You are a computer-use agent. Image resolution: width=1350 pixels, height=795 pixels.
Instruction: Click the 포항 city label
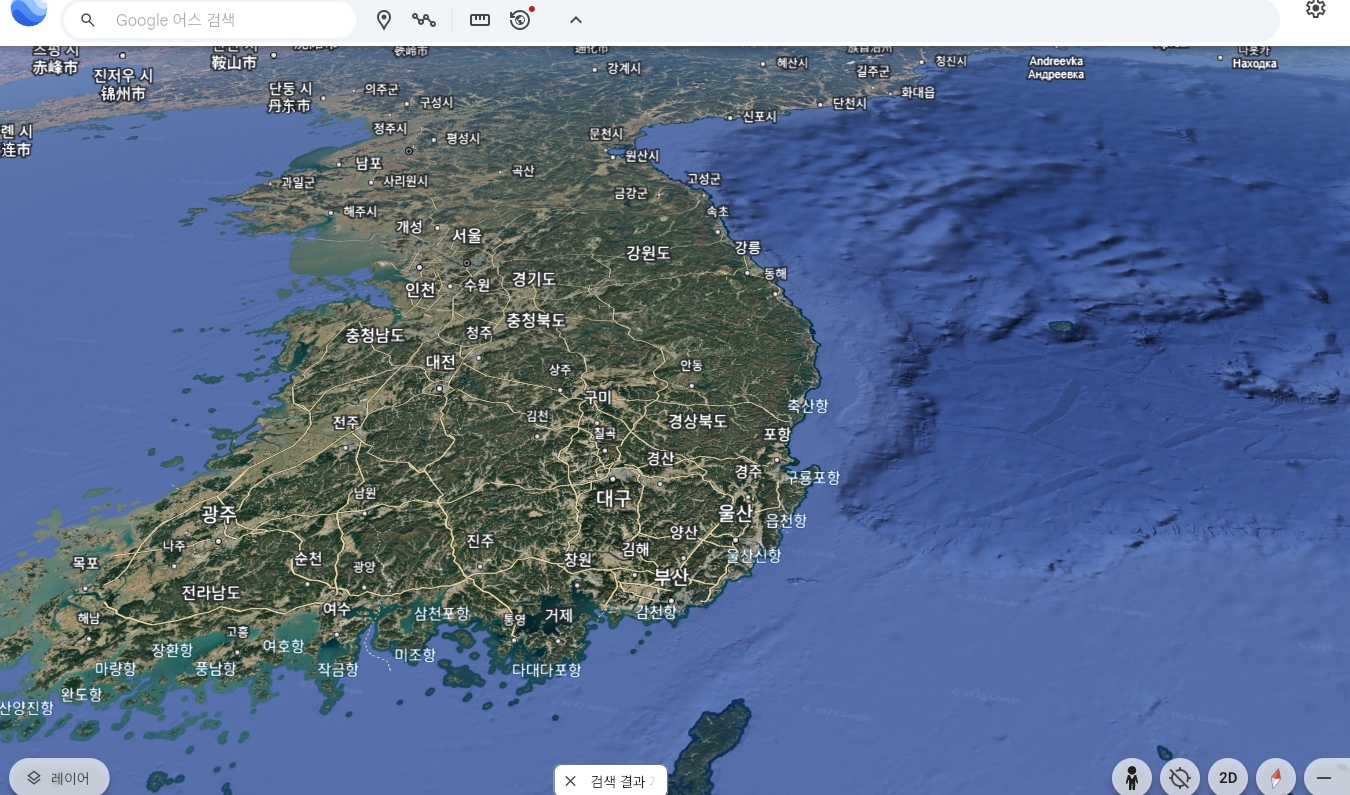coord(777,434)
